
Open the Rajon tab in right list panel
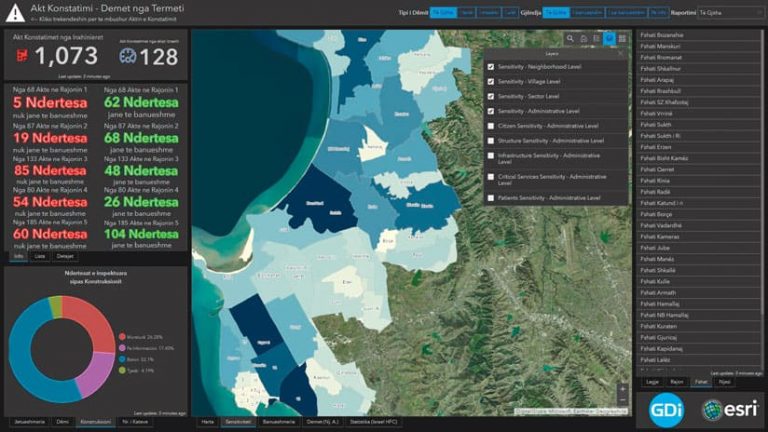pyautogui.click(x=677, y=382)
